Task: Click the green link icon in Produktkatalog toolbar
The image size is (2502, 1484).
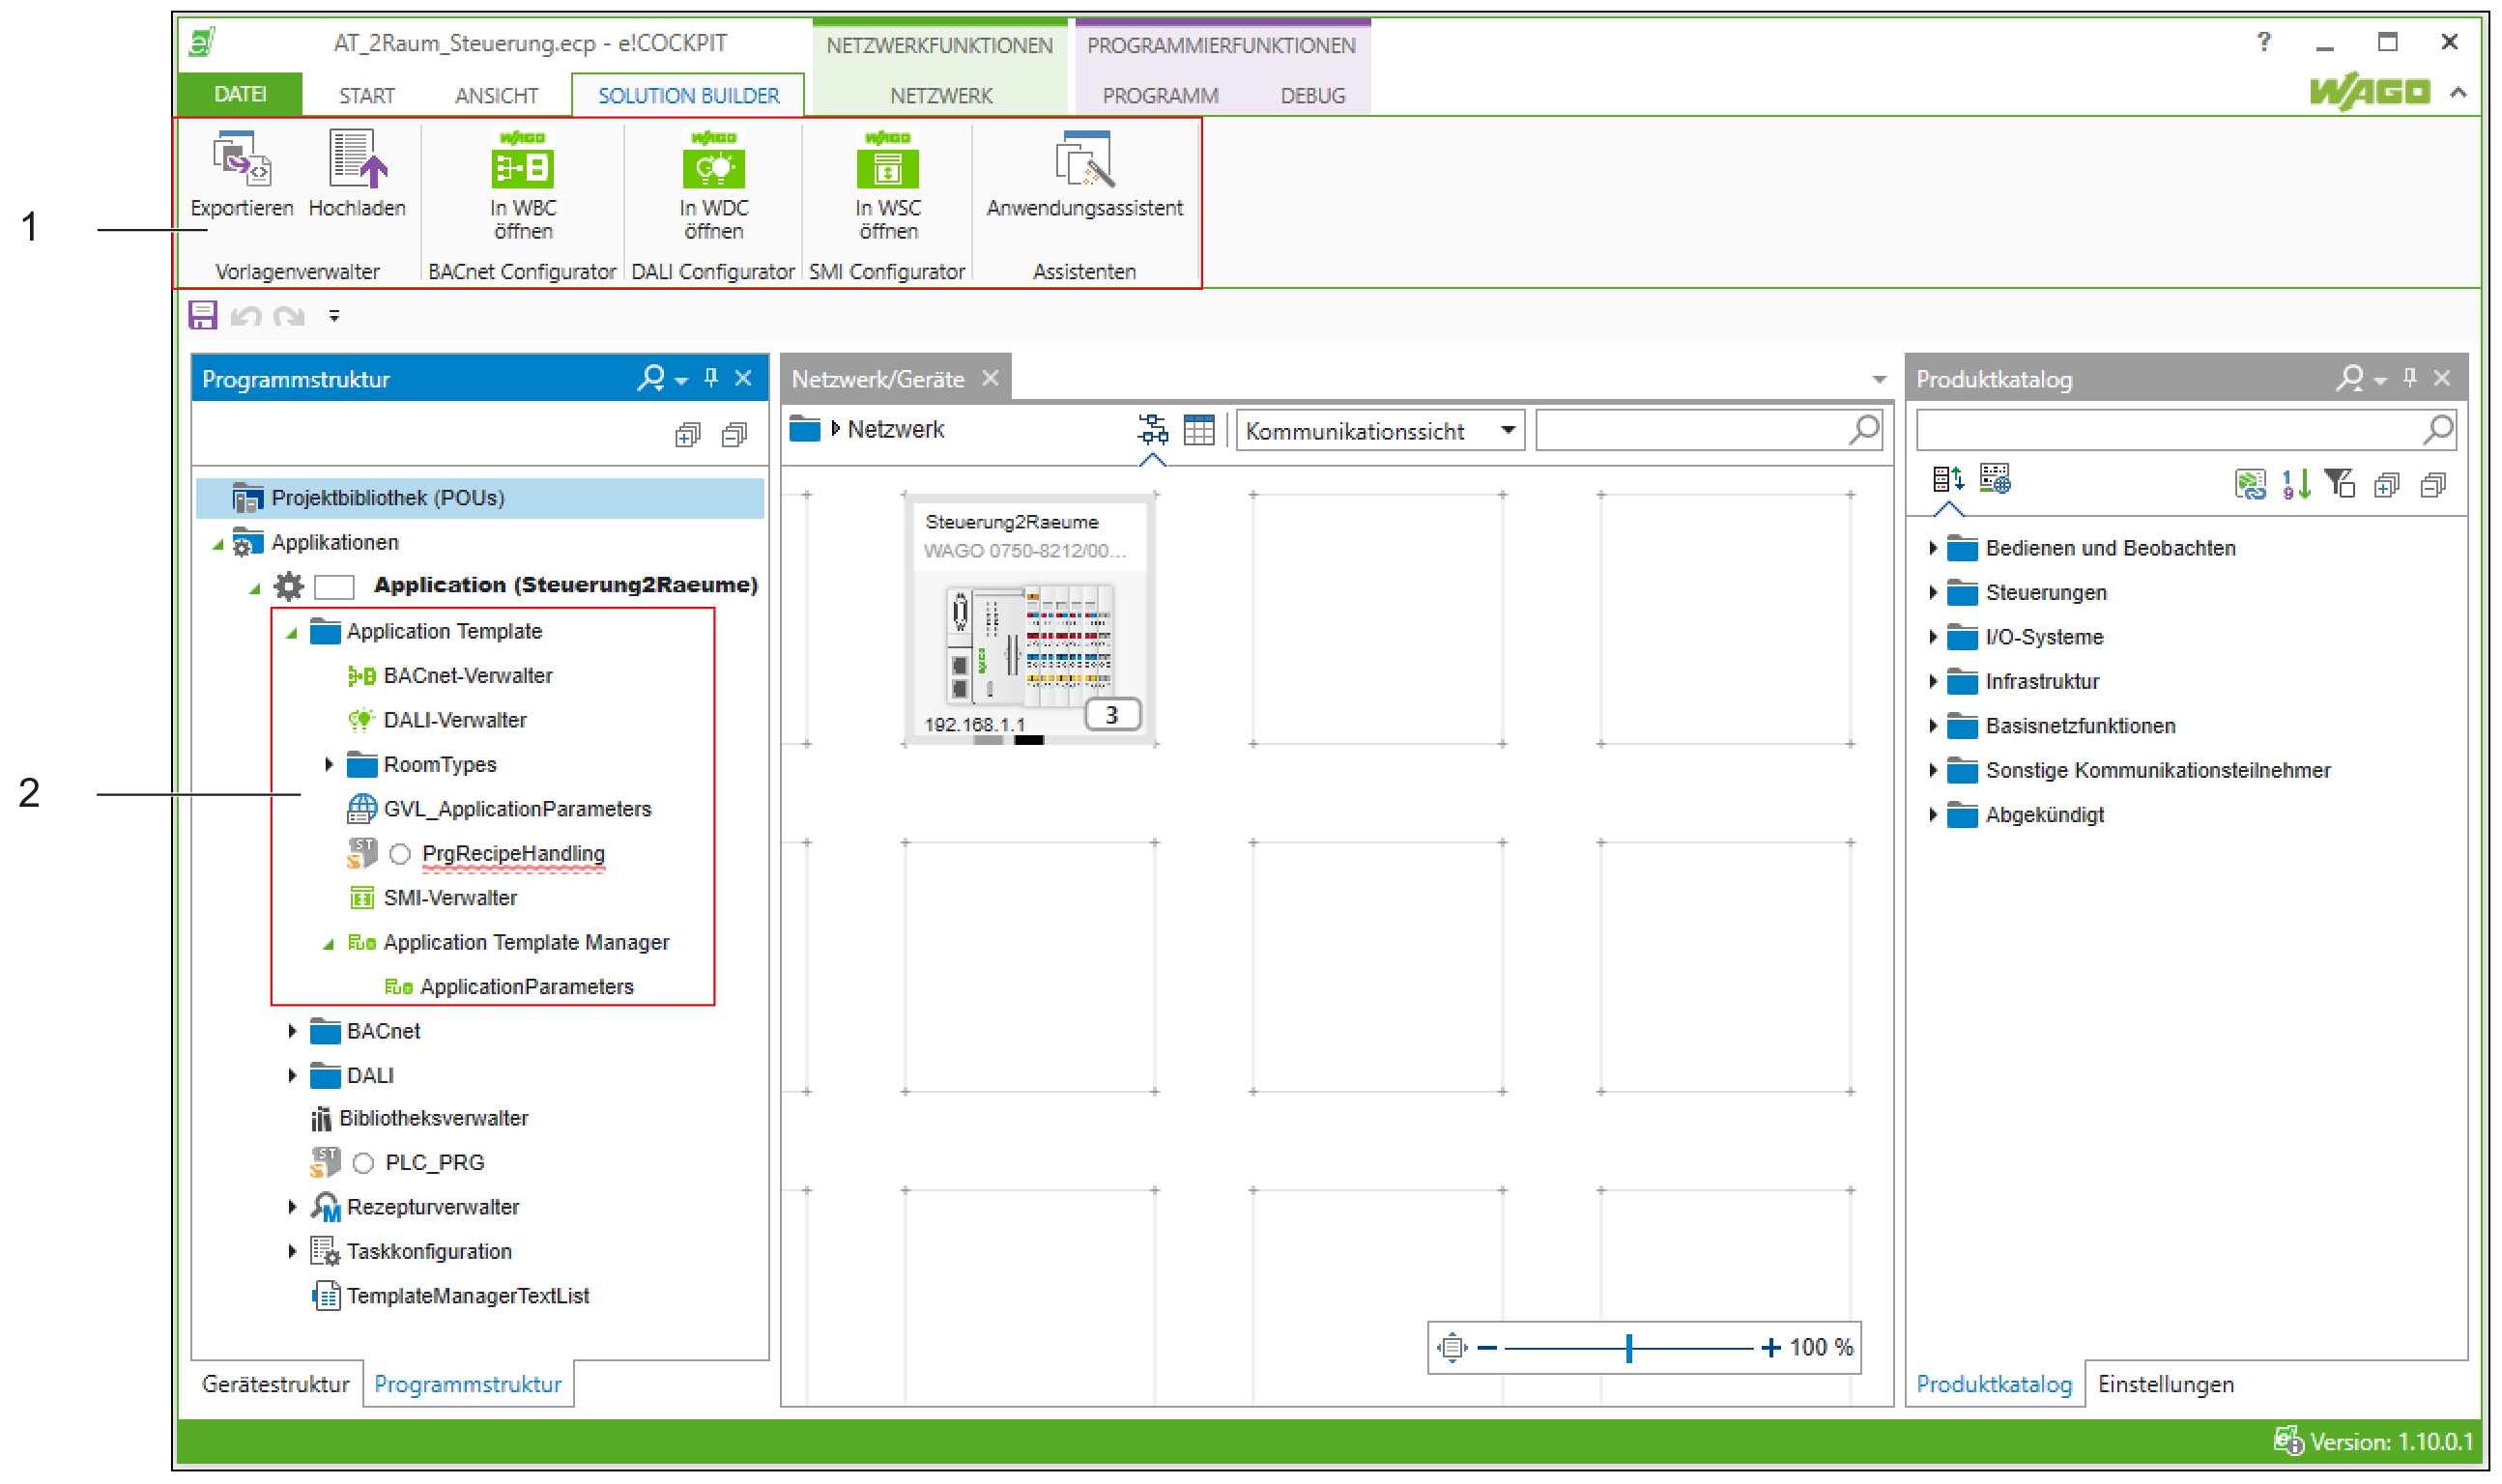Action: pyautogui.click(x=2250, y=485)
